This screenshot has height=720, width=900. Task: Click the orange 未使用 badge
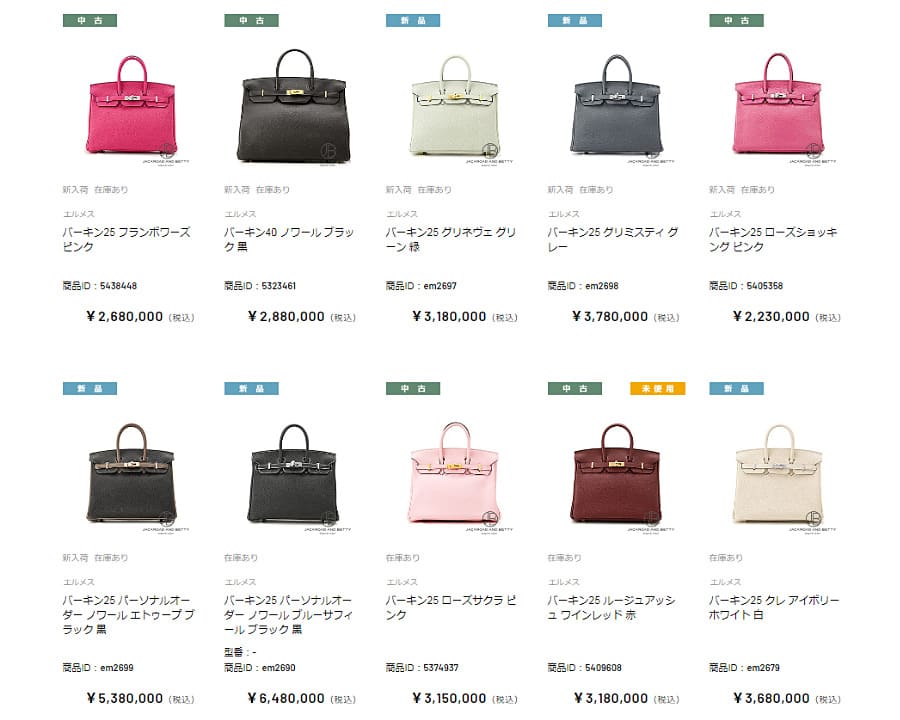click(x=657, y=389)
